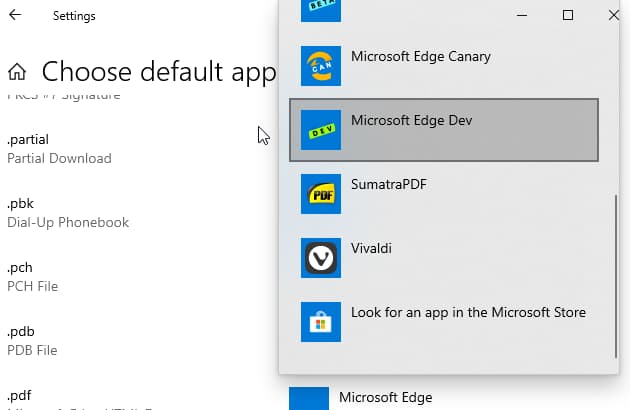Screen dimensions: 630x410
Task: Select Microsoft Edge Dev as default app
Action: click(x=411, y=121)
